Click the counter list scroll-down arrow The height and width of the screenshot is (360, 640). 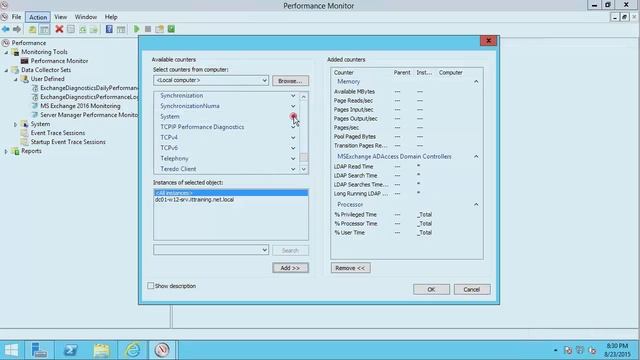[x=304, y=169]
